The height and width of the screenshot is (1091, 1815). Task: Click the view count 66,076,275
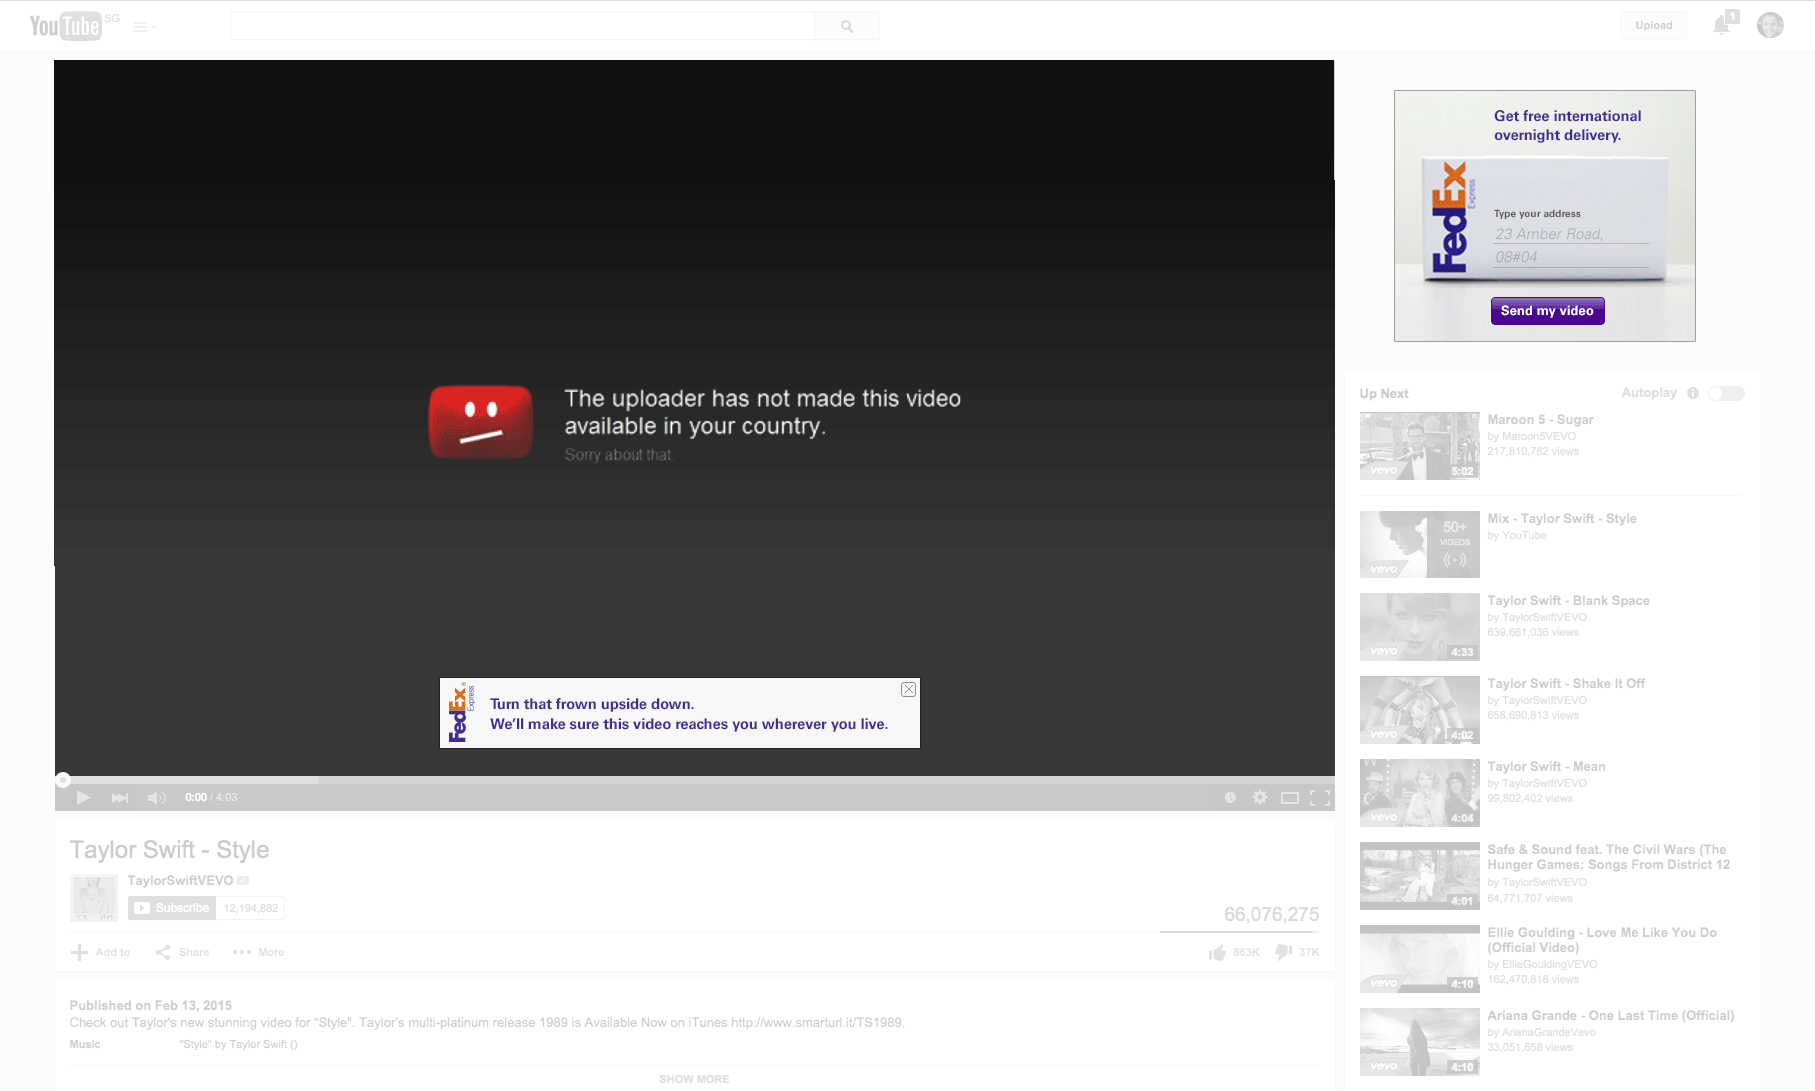1271,914
